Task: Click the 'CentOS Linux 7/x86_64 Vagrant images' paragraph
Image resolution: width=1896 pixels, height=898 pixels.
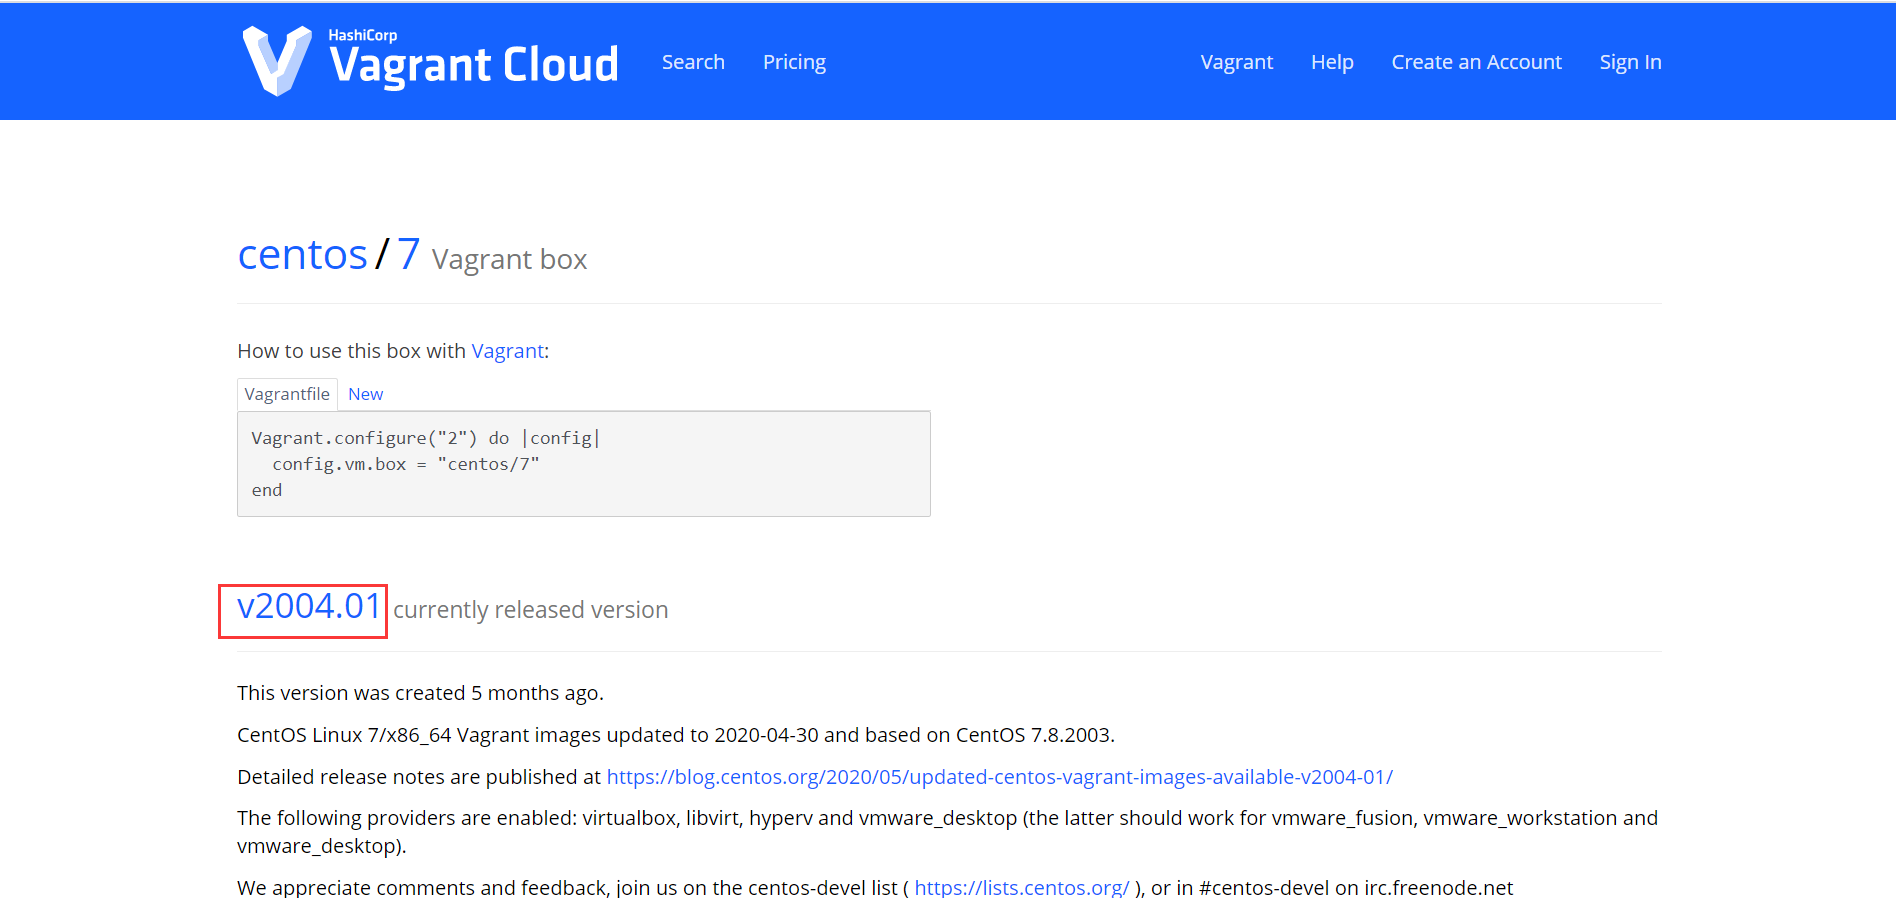Action: coord(675,735)
